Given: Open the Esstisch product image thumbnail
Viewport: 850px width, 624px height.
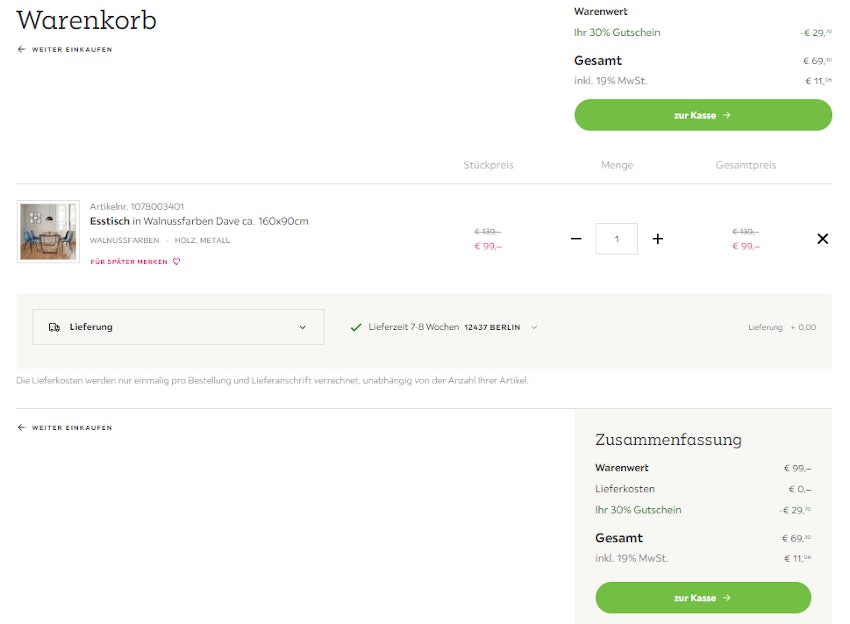Looking at the screenshot, I should pos(48,231).
